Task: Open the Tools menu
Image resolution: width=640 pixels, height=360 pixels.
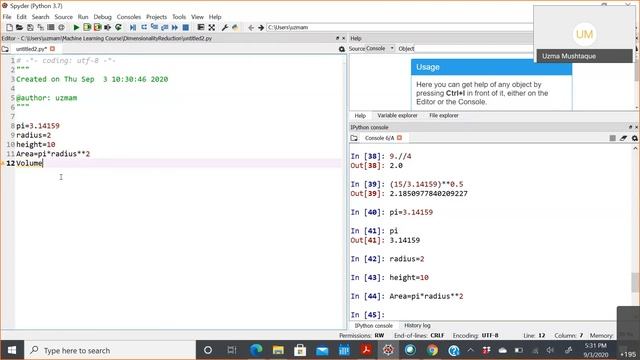Action: (179, 17)
